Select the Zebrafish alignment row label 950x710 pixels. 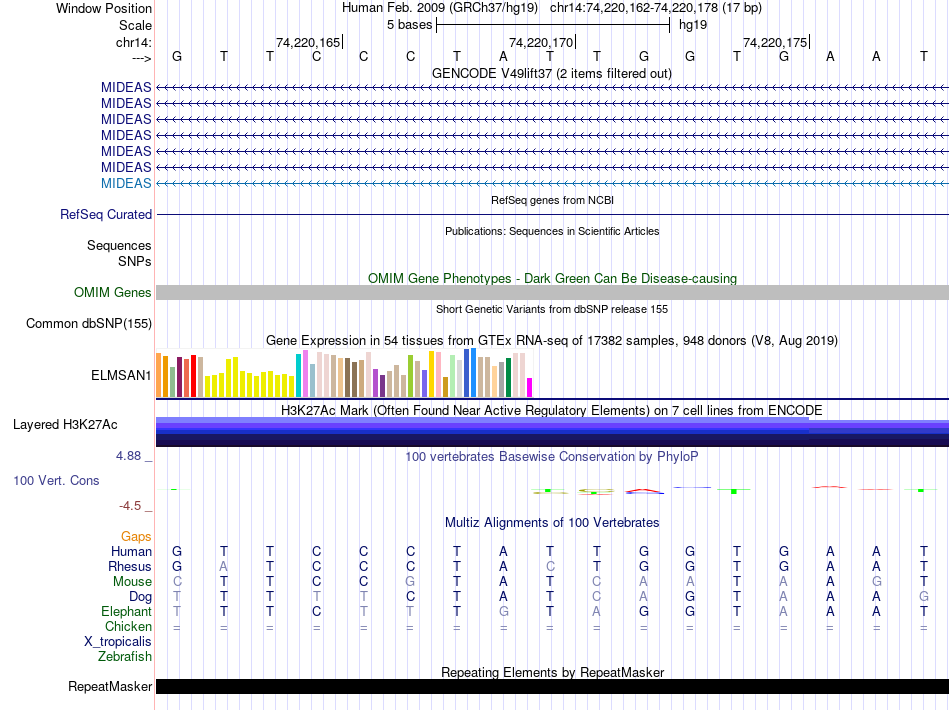coord(125,657)
